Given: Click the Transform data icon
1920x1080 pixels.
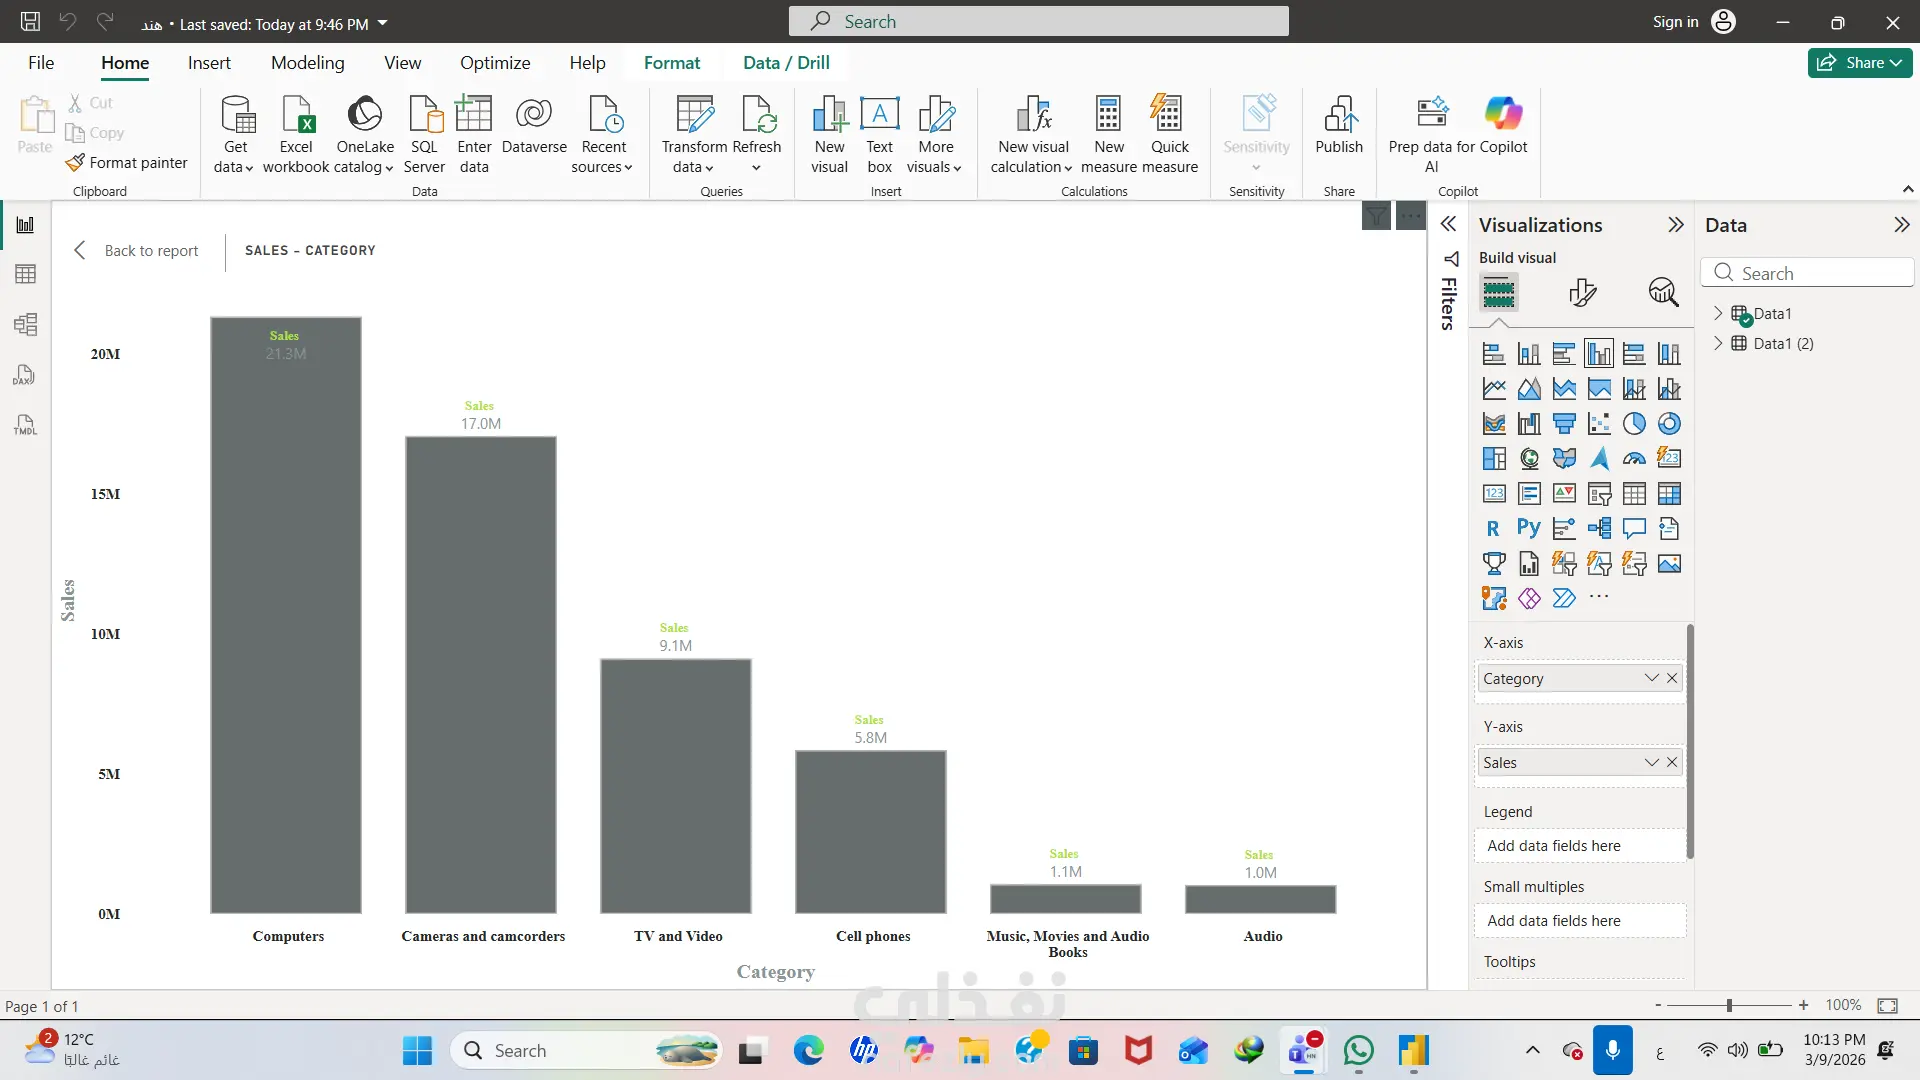Looking at the screenshot, I should (694, 116).
